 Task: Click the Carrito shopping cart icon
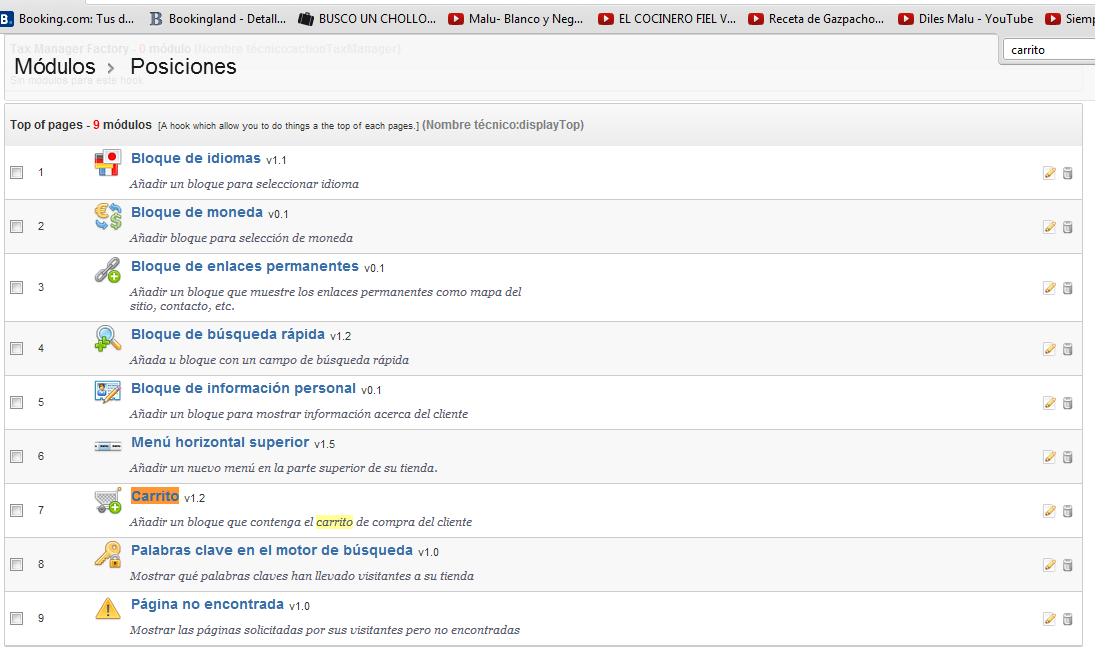(108, 501)
